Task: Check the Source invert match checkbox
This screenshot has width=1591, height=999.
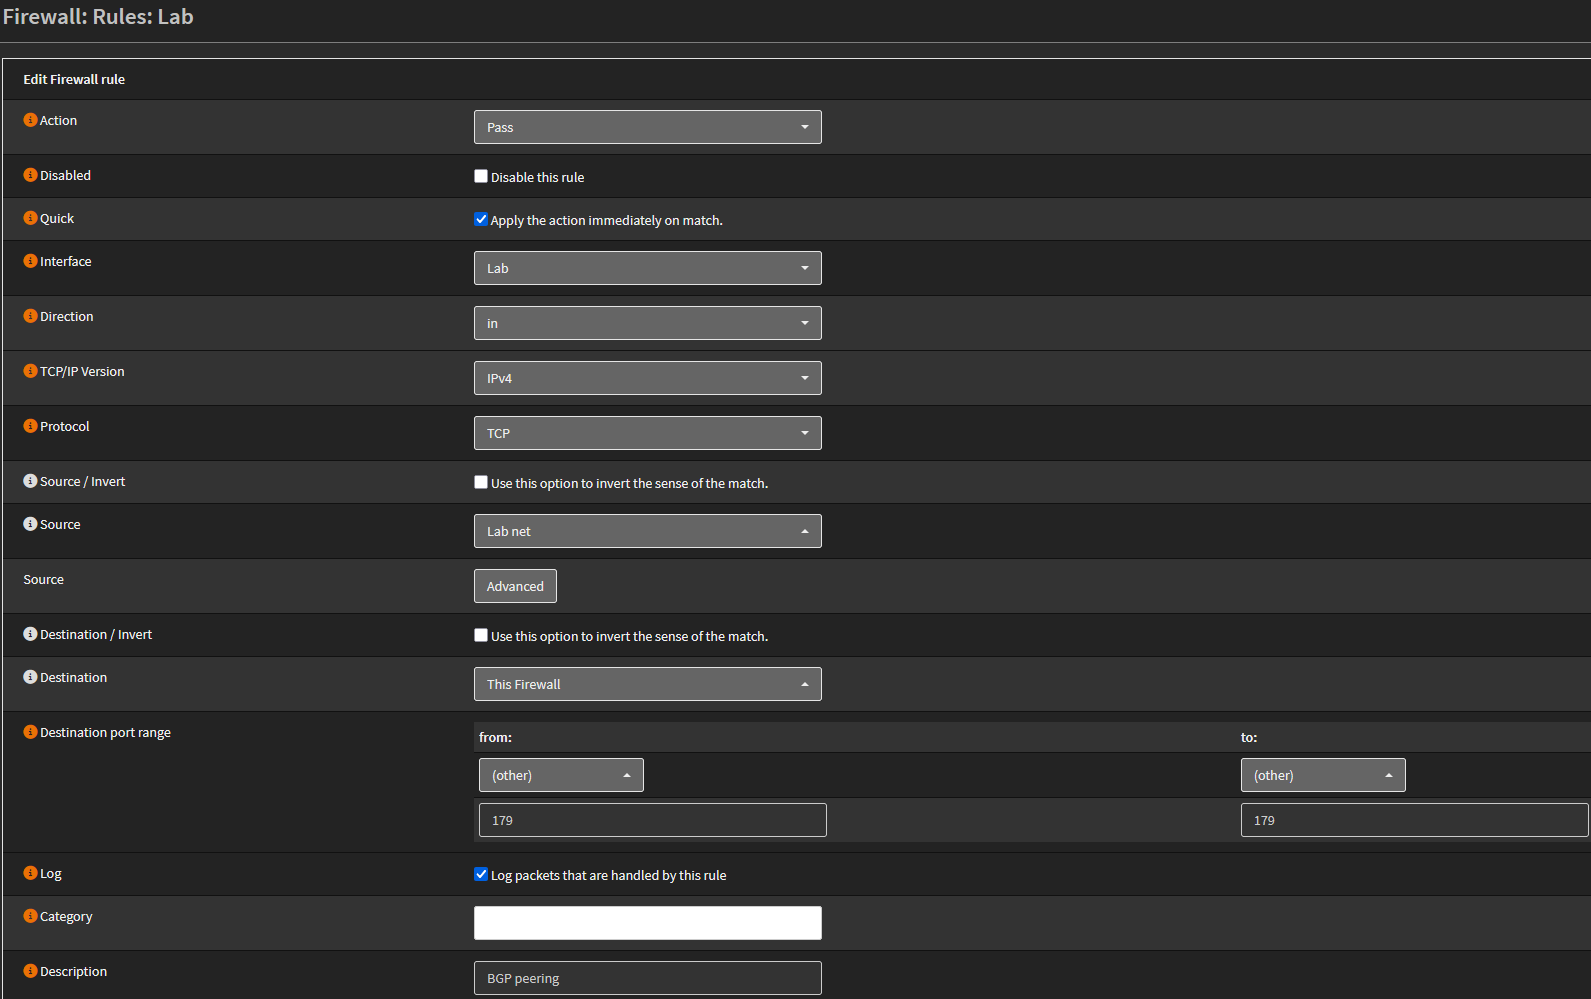Action: 481,482
